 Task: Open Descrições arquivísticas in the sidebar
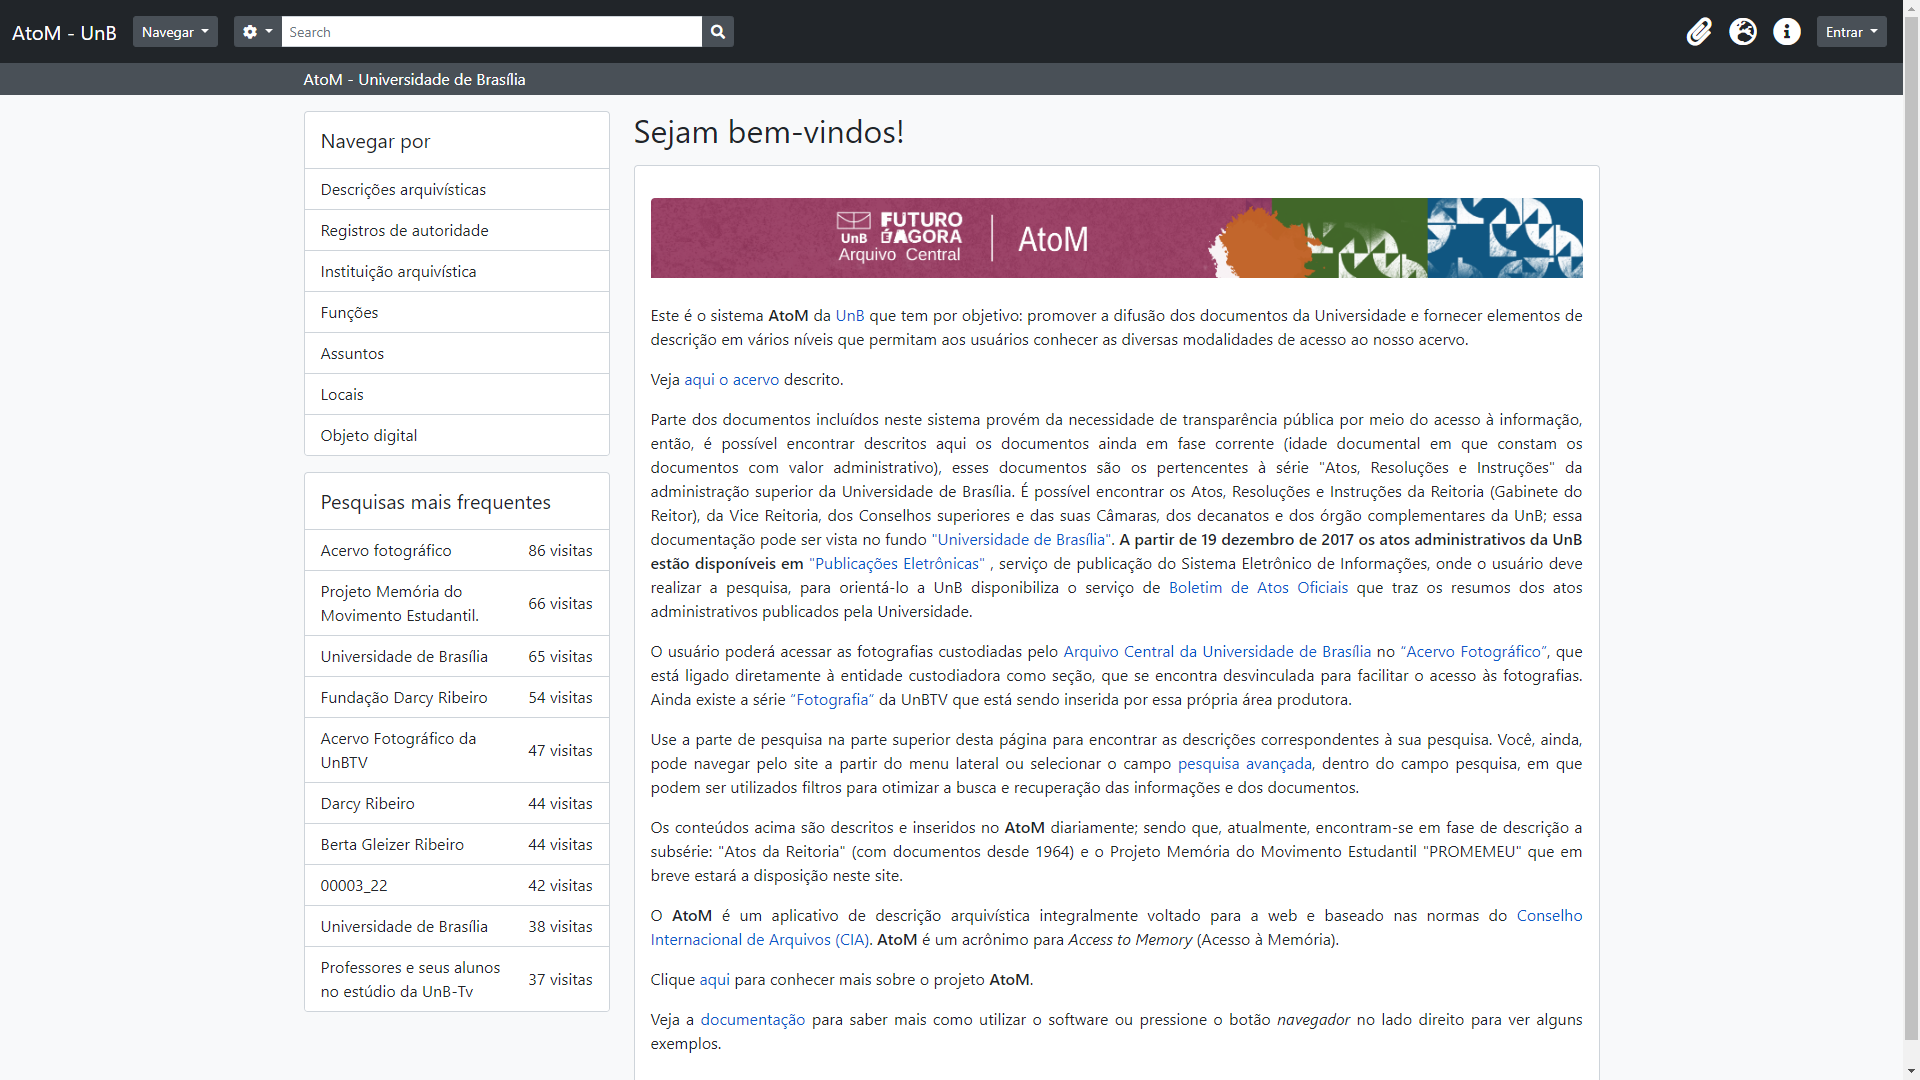coord(403,190)
